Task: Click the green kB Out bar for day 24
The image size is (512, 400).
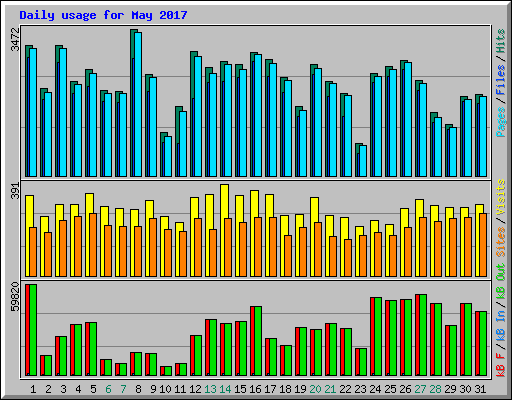Action: coord(378,337)
